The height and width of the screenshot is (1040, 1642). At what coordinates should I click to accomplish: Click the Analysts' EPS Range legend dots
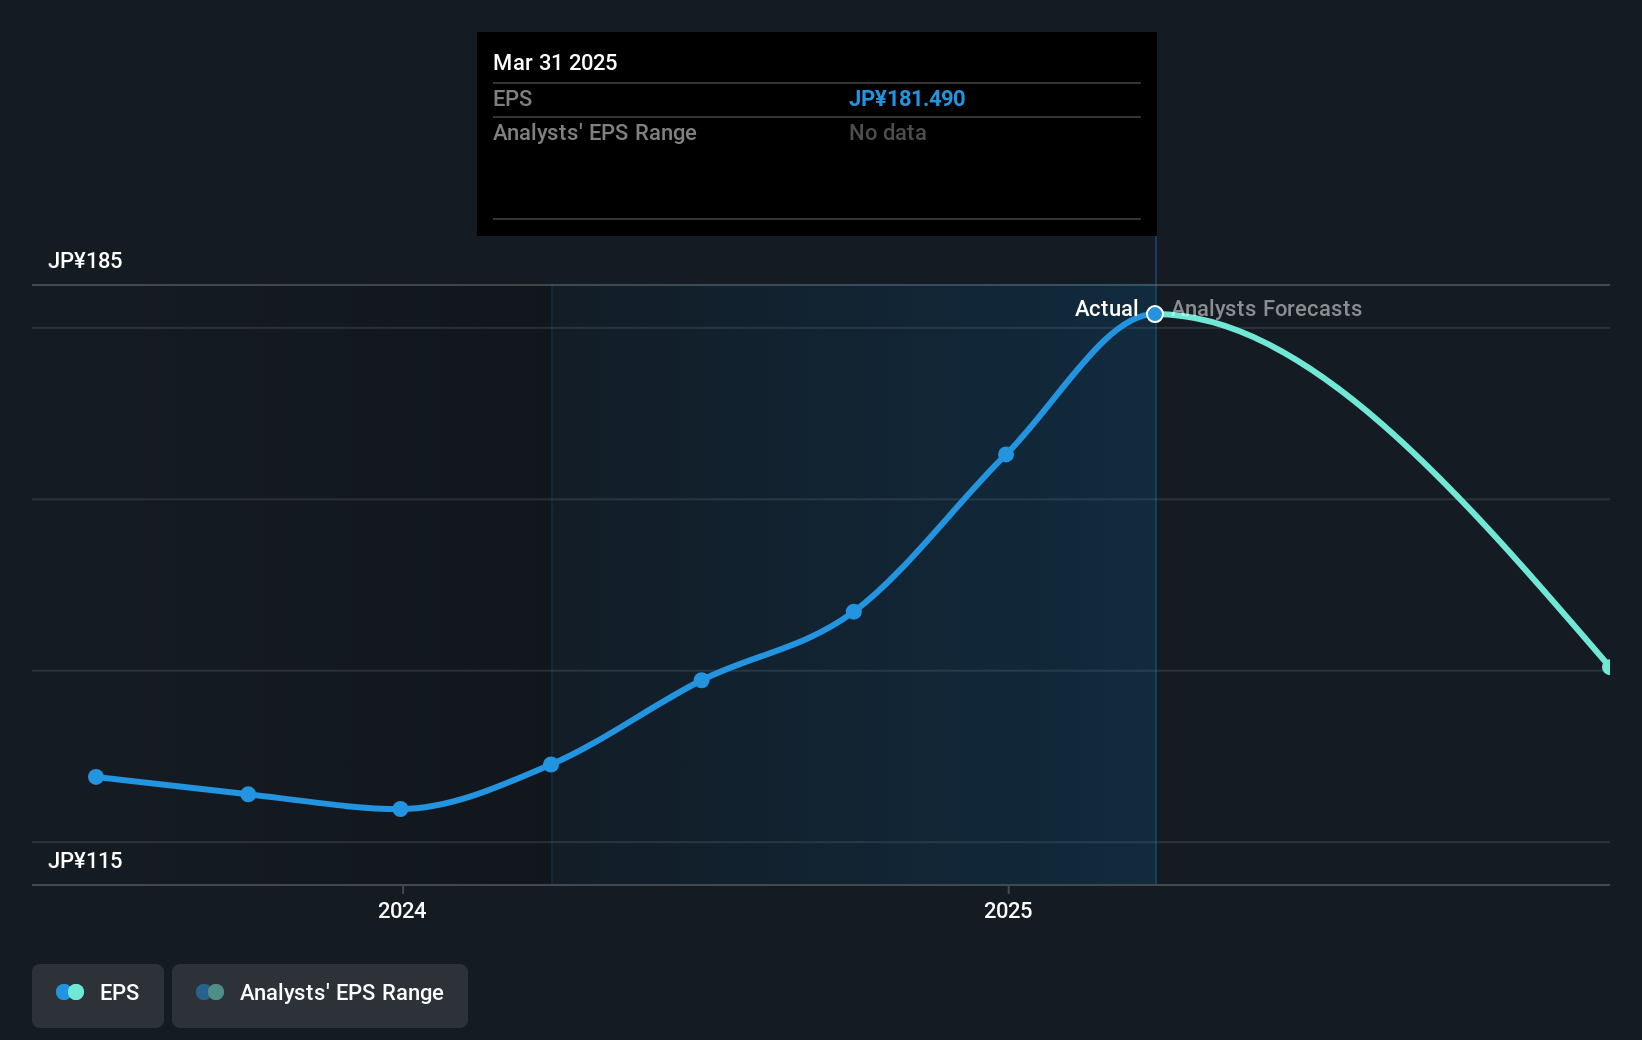pyautogui.click(x=210, y=992)
